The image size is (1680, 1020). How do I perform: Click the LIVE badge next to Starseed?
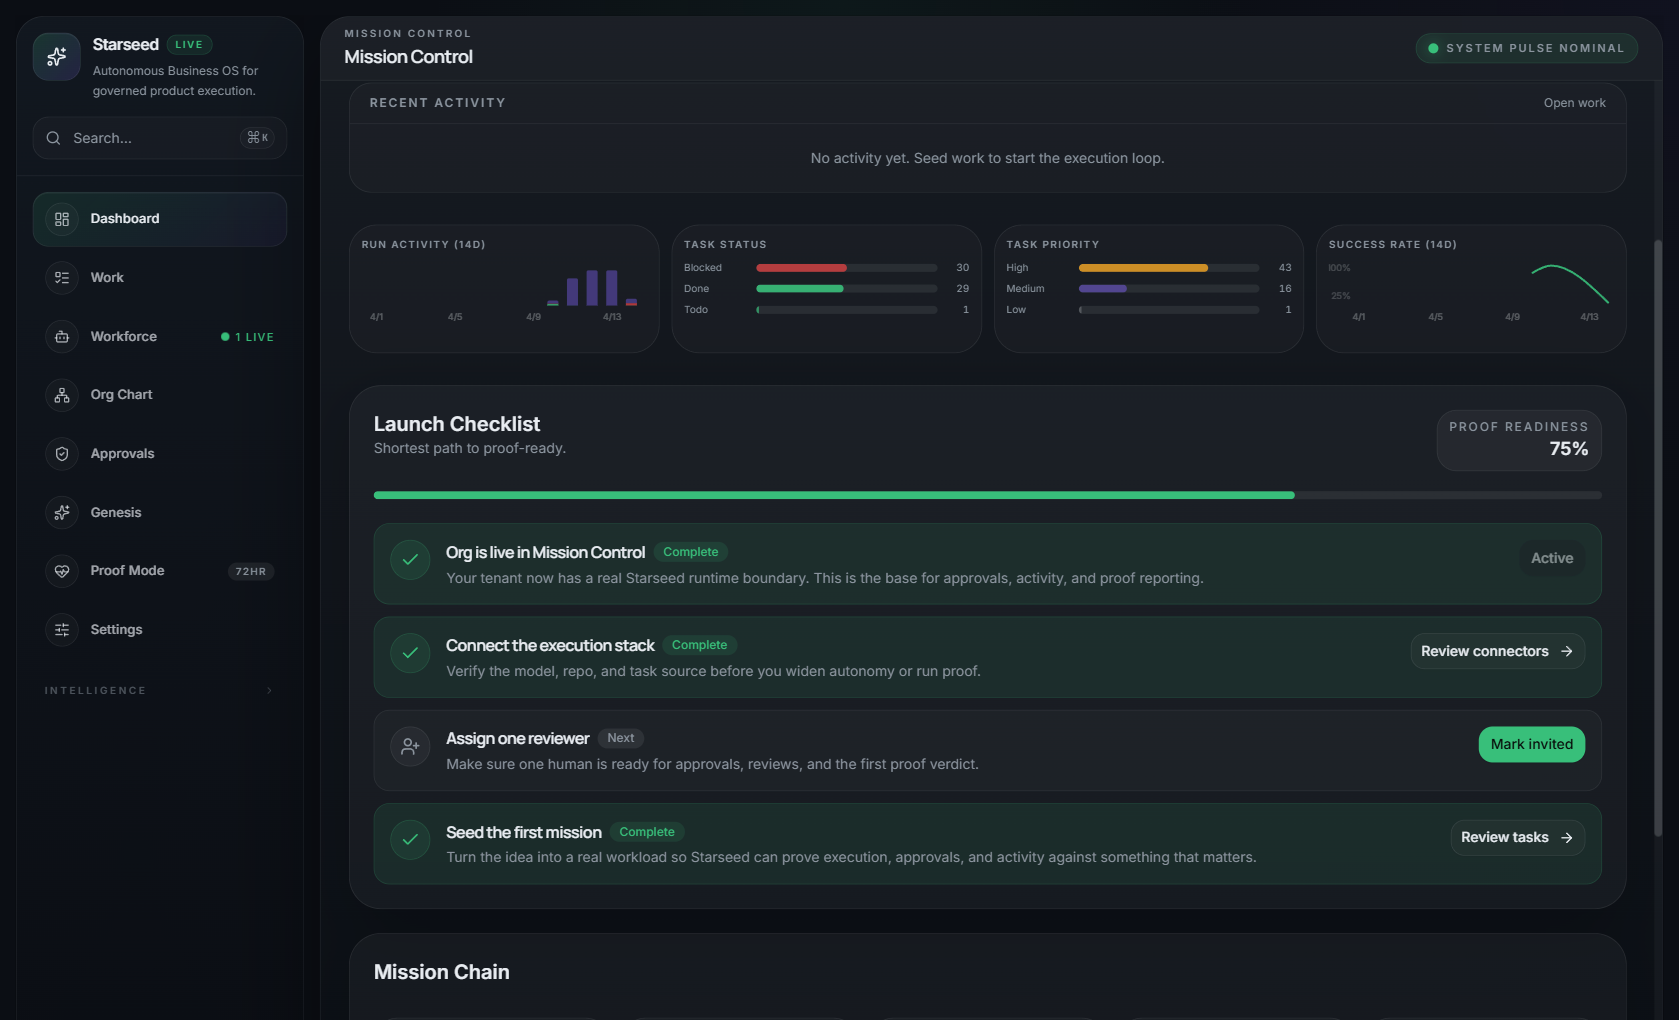(x=189, y=45)
